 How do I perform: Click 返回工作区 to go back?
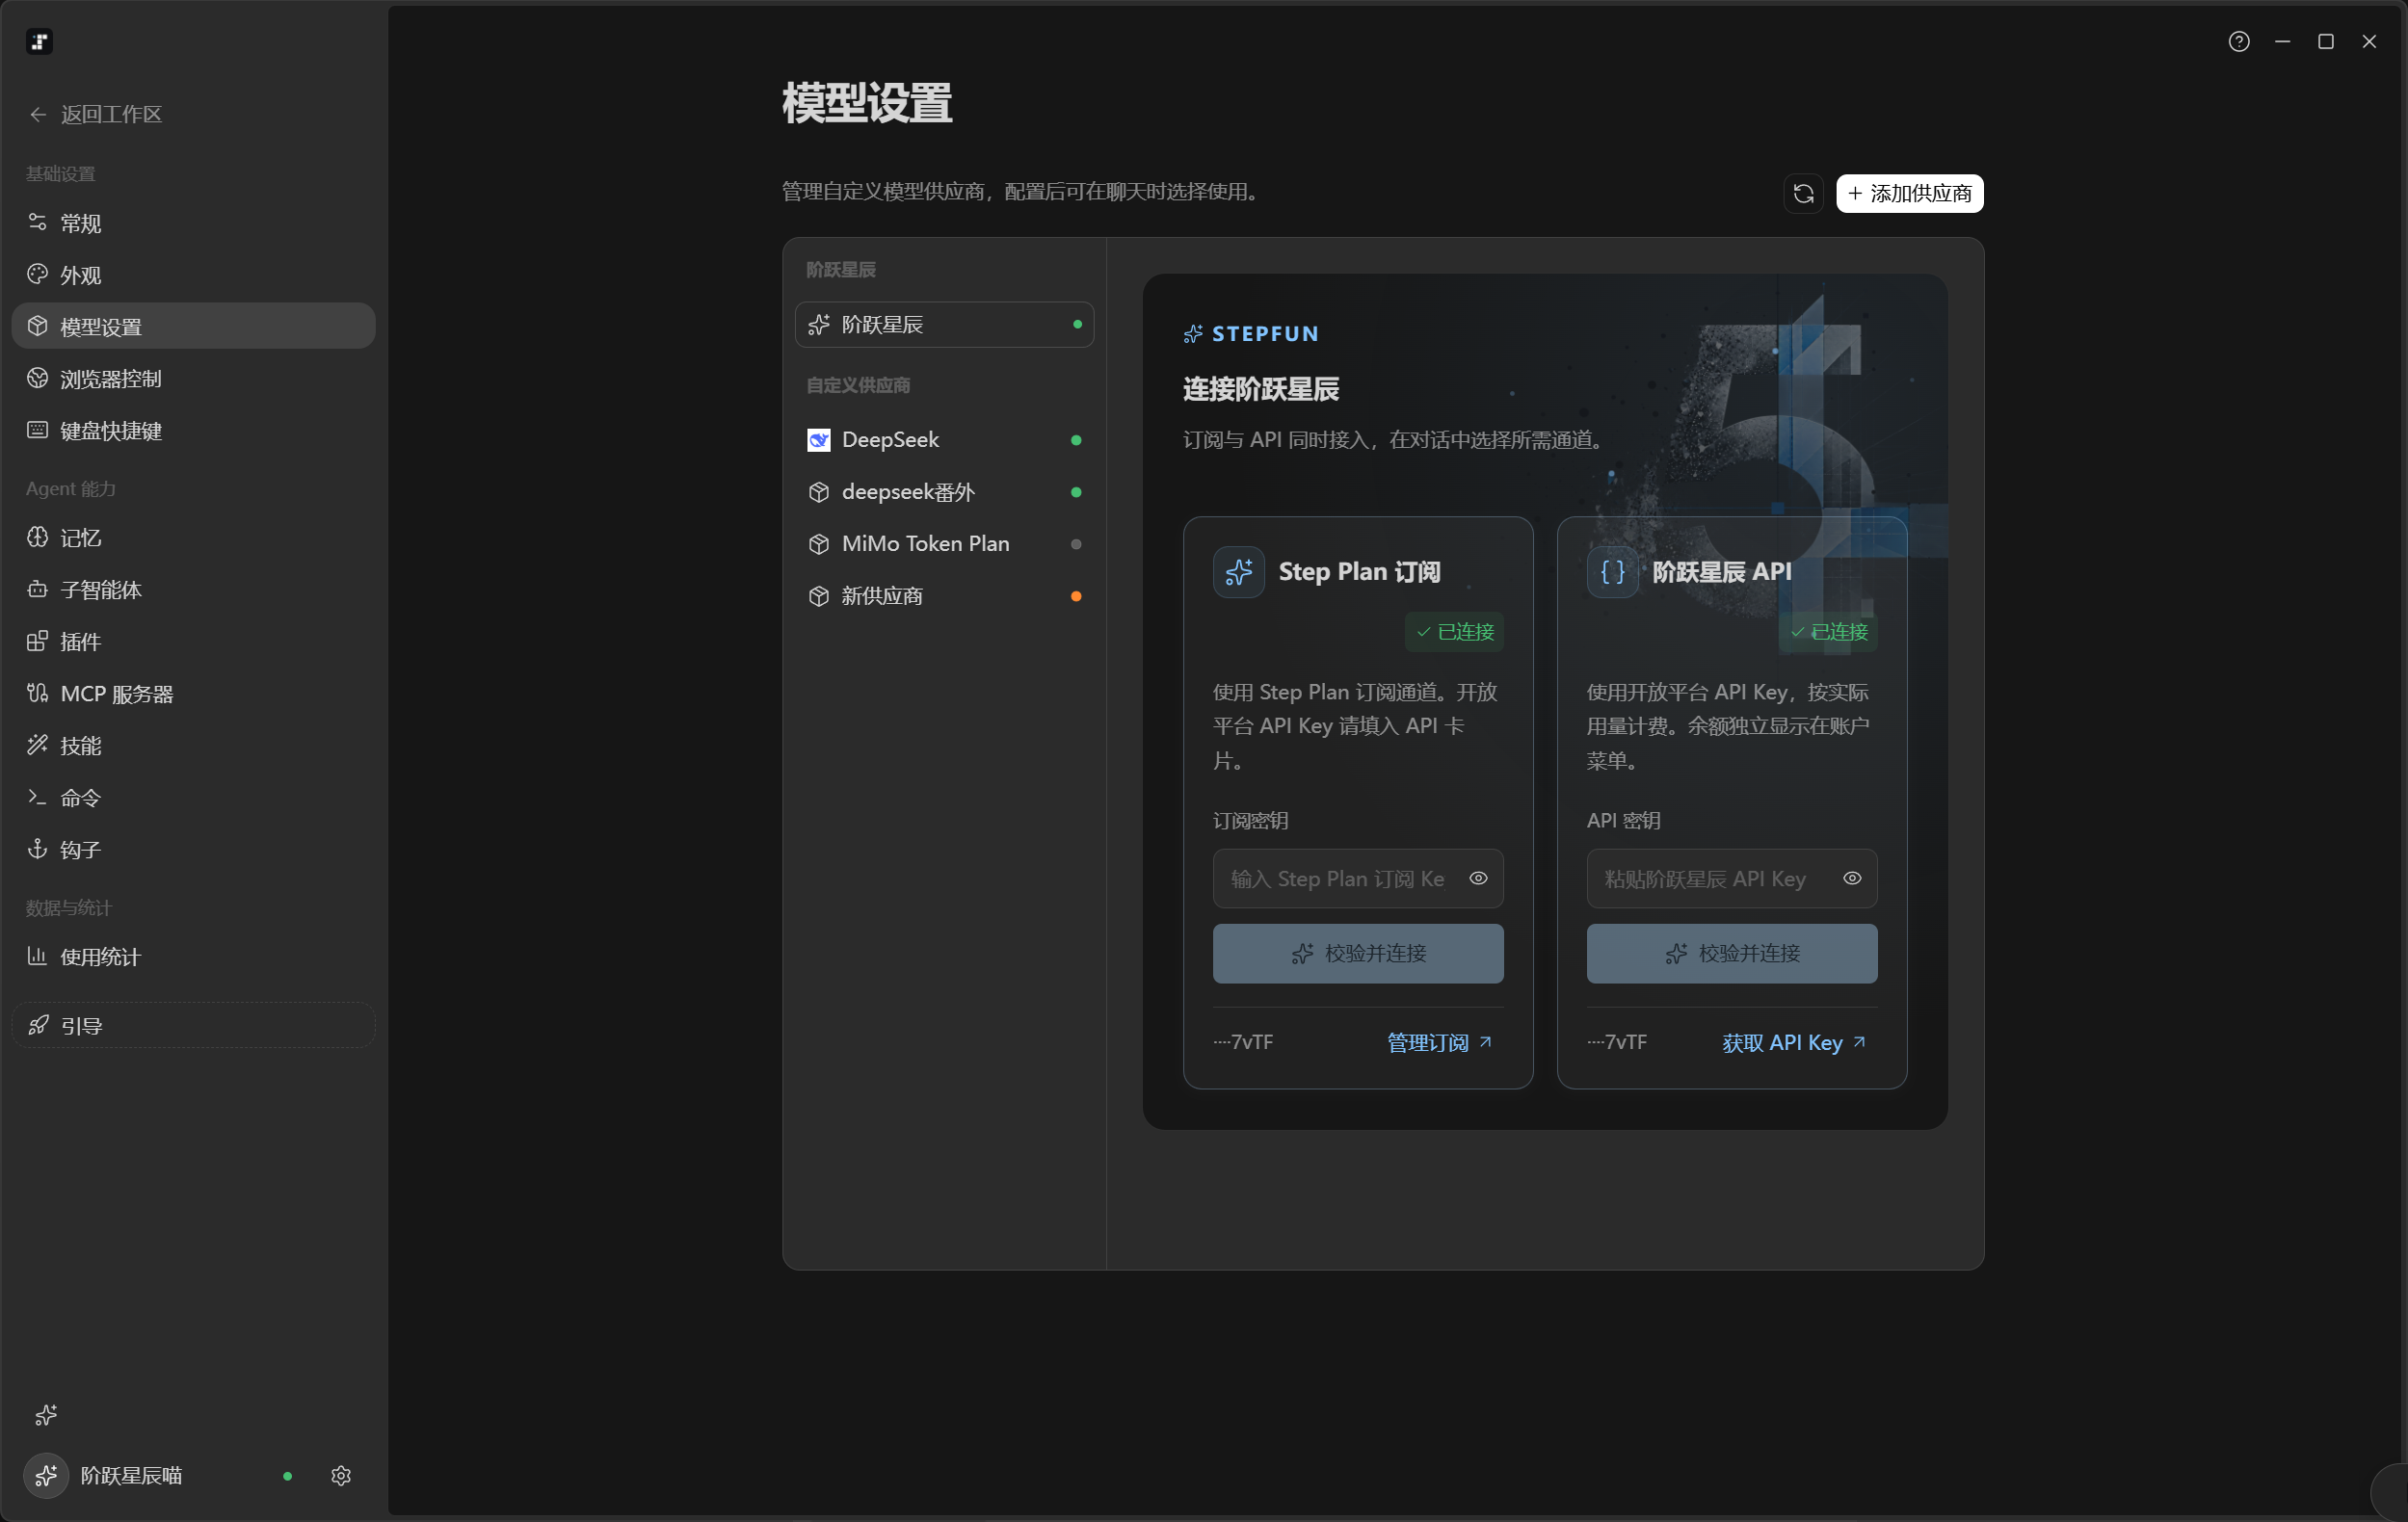(x=96, y=114)
